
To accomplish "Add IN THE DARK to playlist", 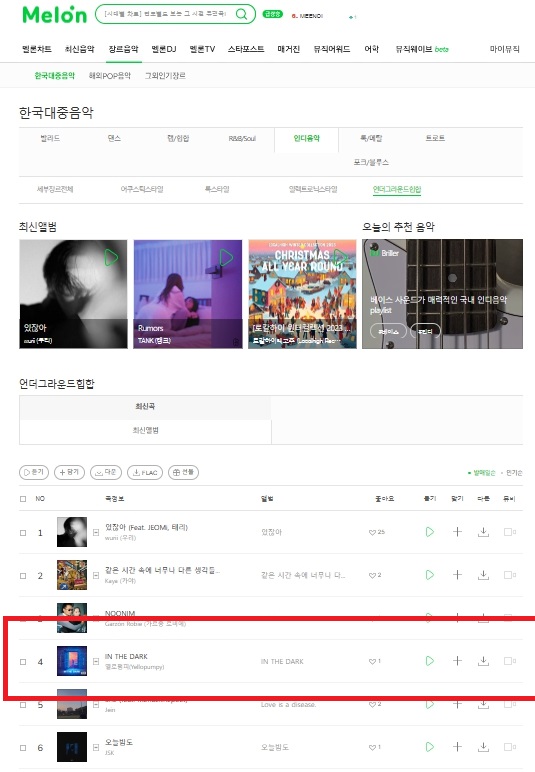I will pyautogui.click(x=457, y=661).
